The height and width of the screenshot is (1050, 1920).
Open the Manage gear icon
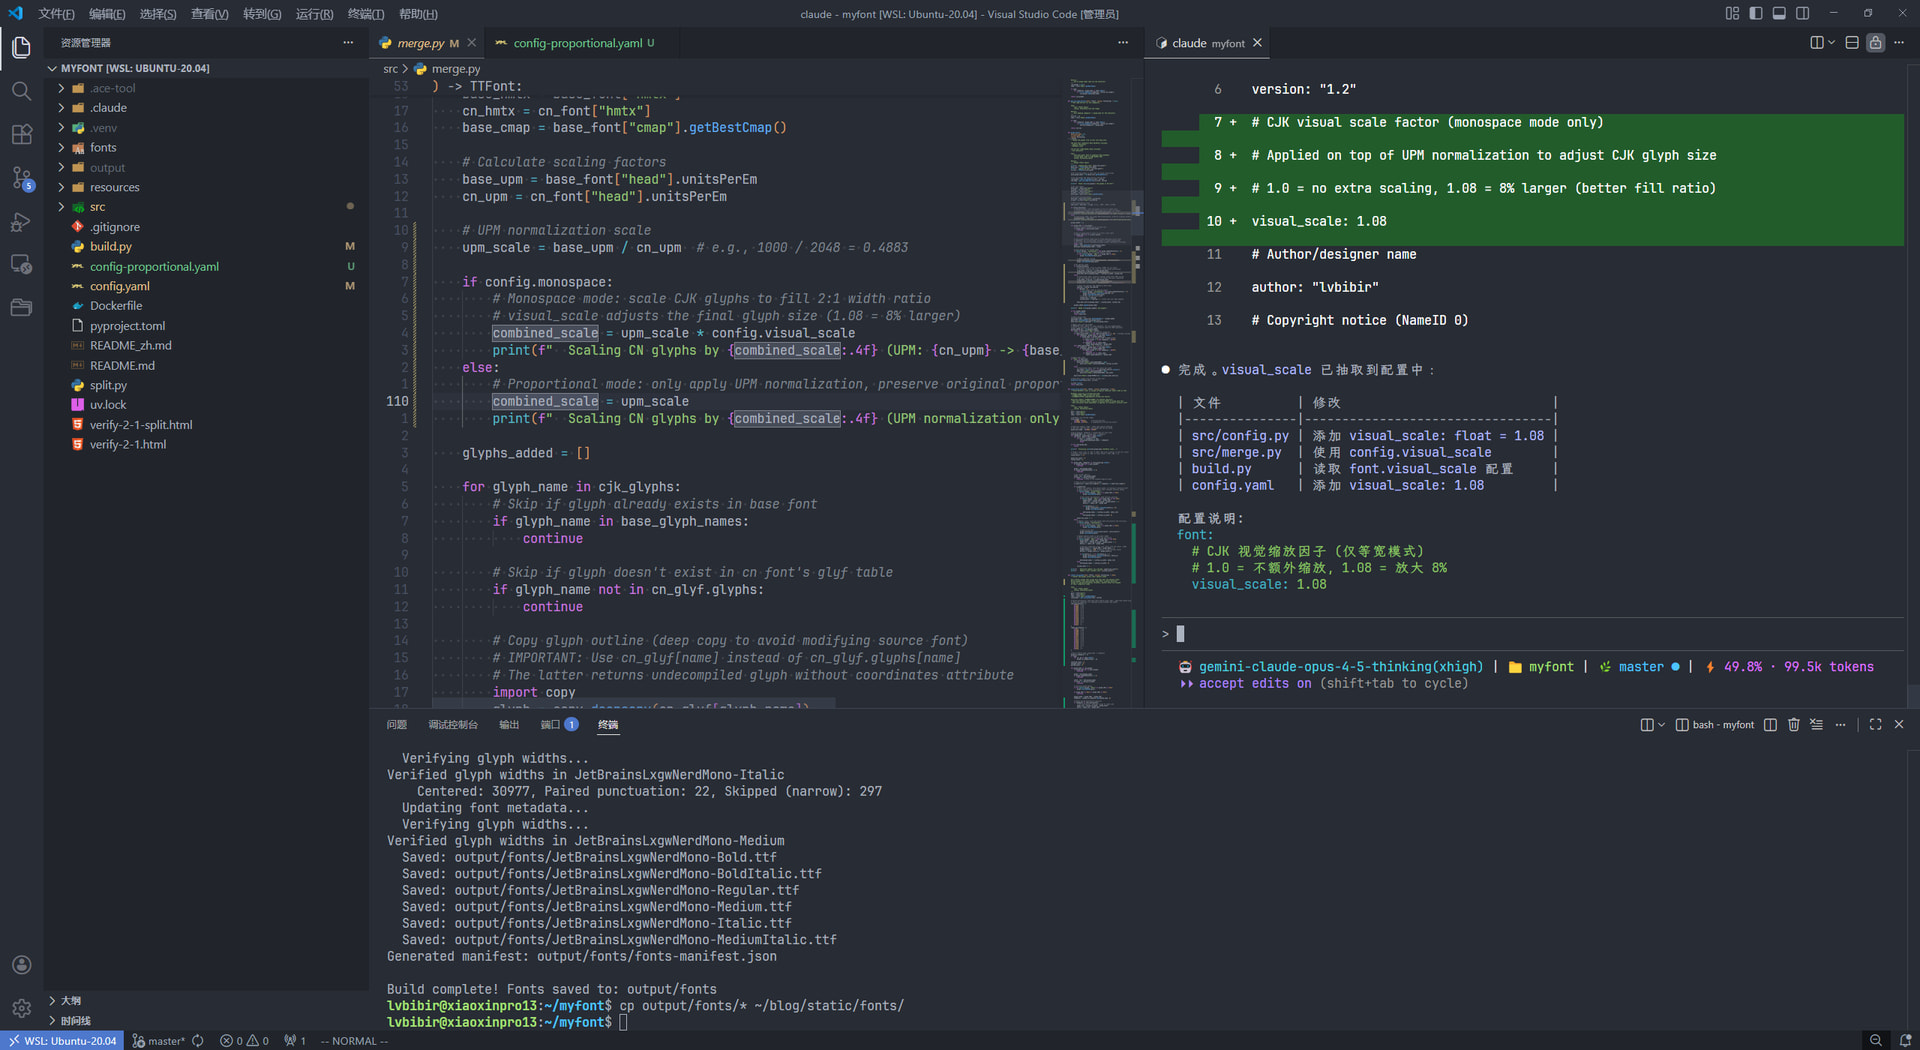[x=21, y=1008]
